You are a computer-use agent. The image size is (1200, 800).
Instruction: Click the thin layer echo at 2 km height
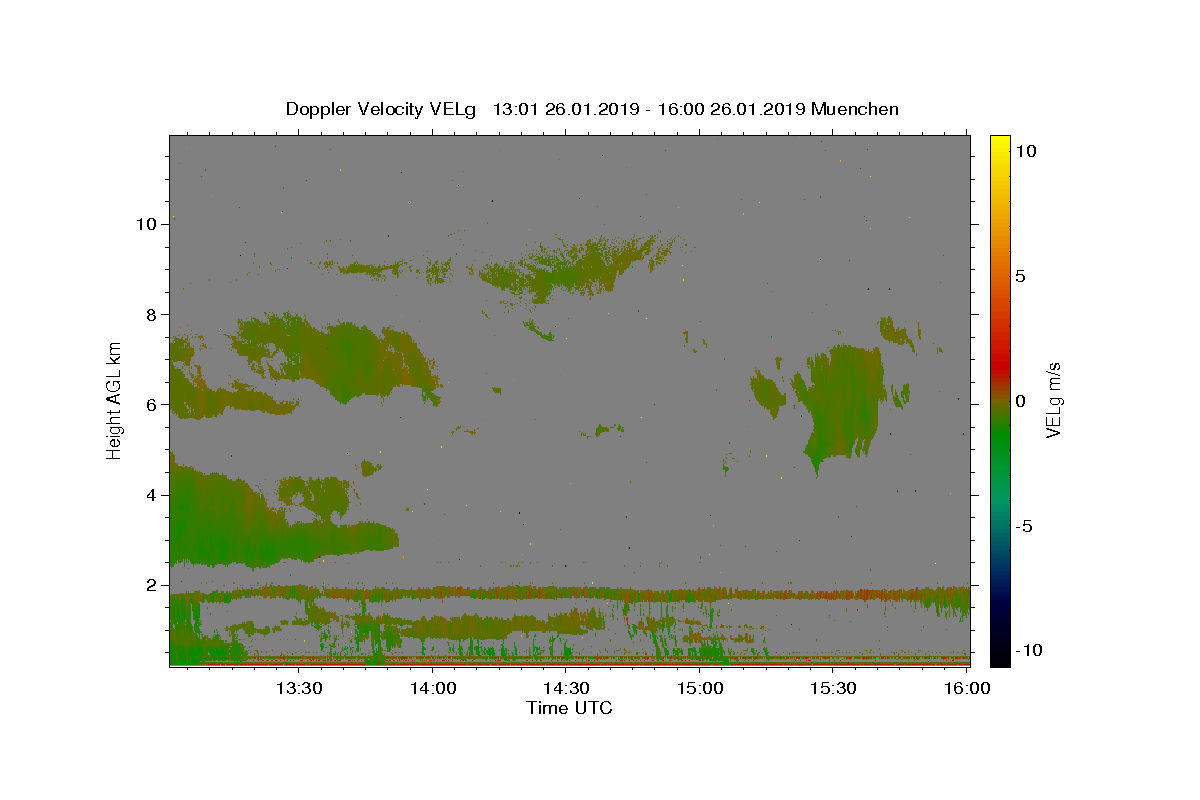pyautogui.click(x=569, y=593)
